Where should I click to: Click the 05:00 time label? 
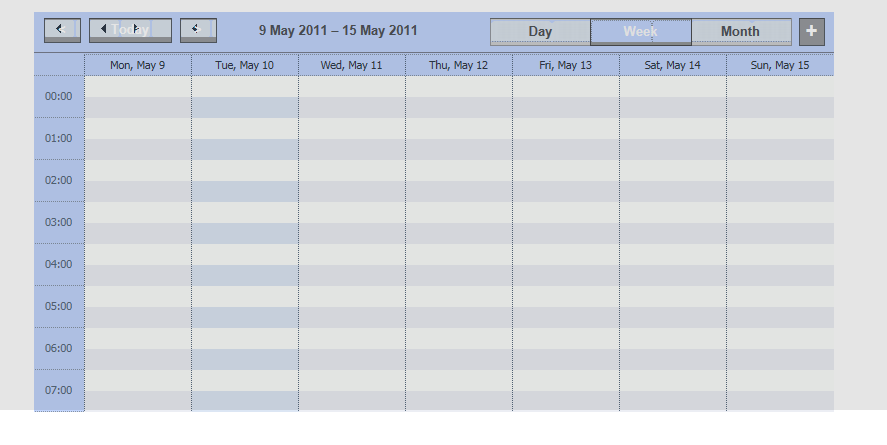click(59, 306)
